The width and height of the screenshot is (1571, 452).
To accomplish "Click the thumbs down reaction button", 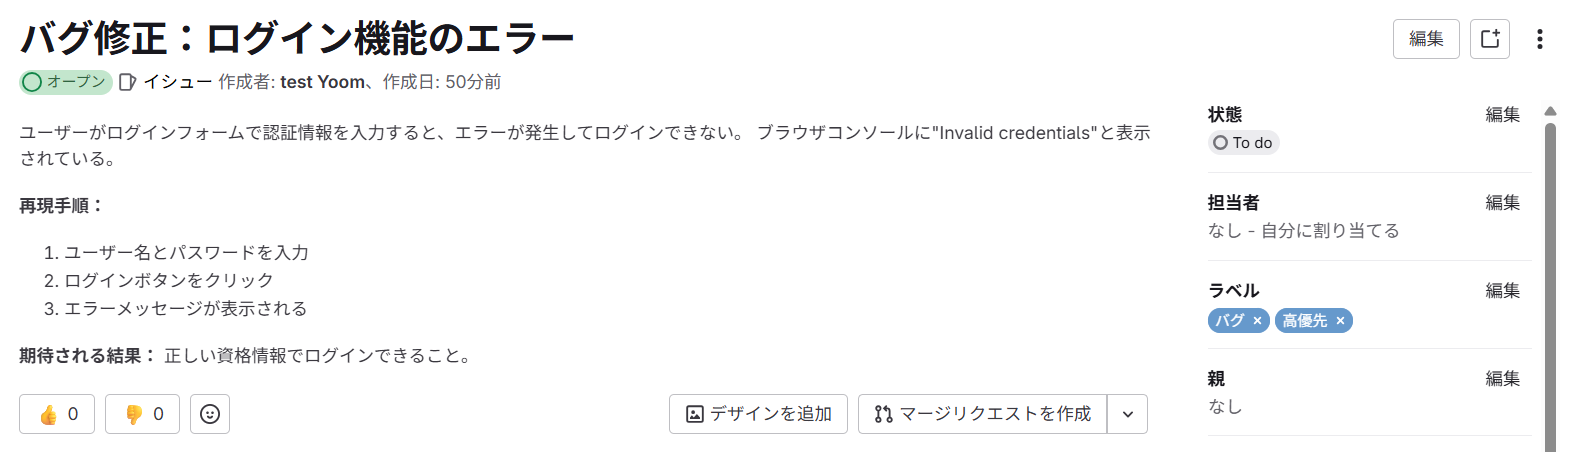I will (142, 414).
